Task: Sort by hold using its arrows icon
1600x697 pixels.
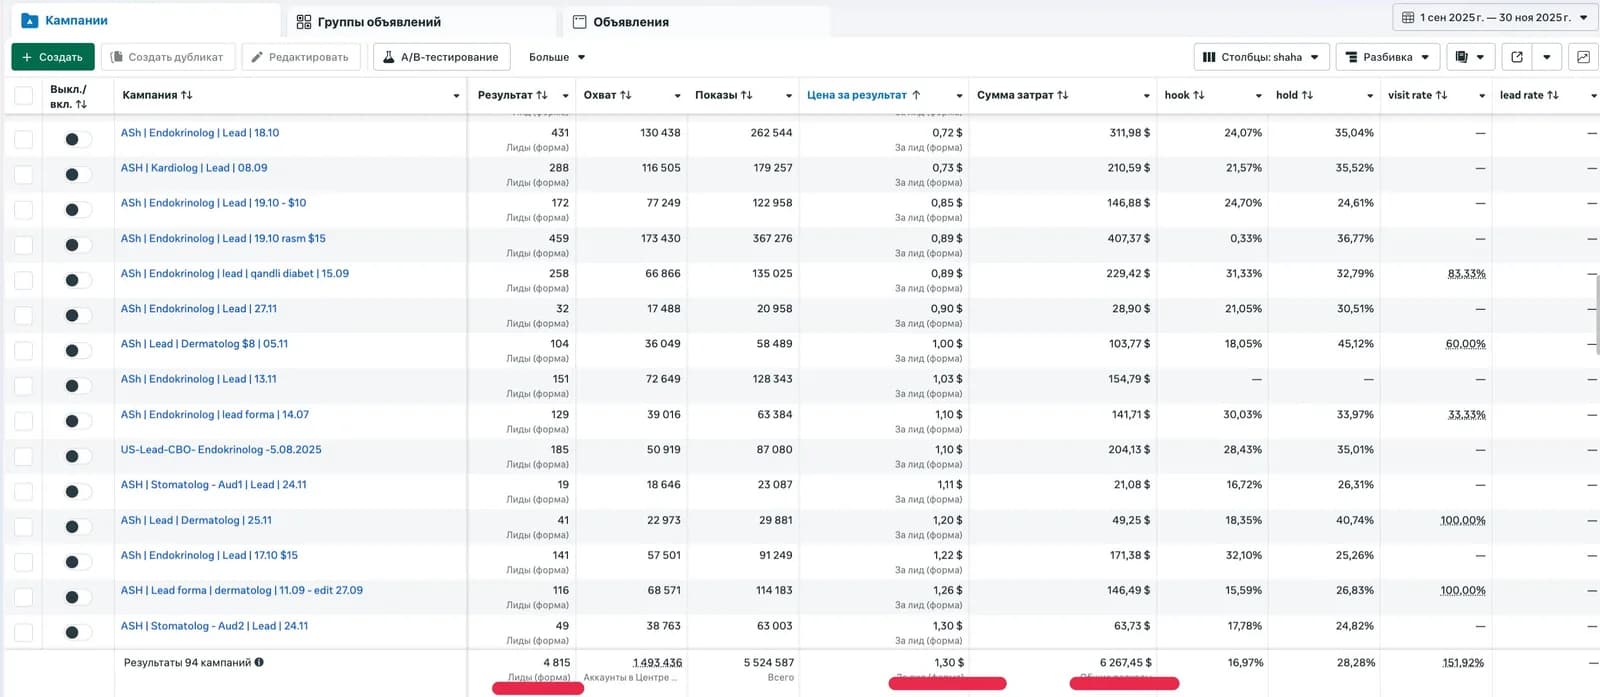Action: [1307, 95]
